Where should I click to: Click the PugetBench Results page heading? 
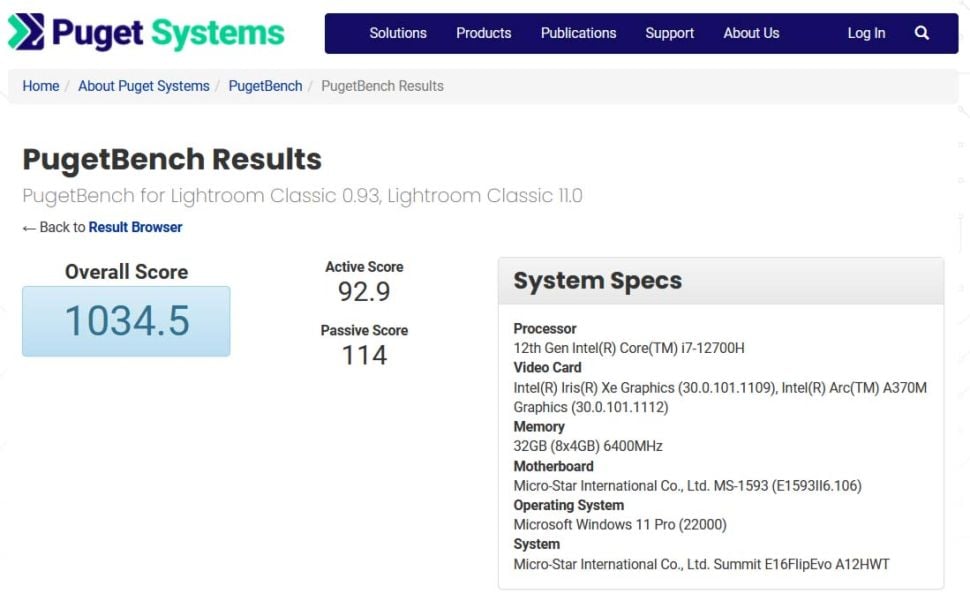click(172, 159)
